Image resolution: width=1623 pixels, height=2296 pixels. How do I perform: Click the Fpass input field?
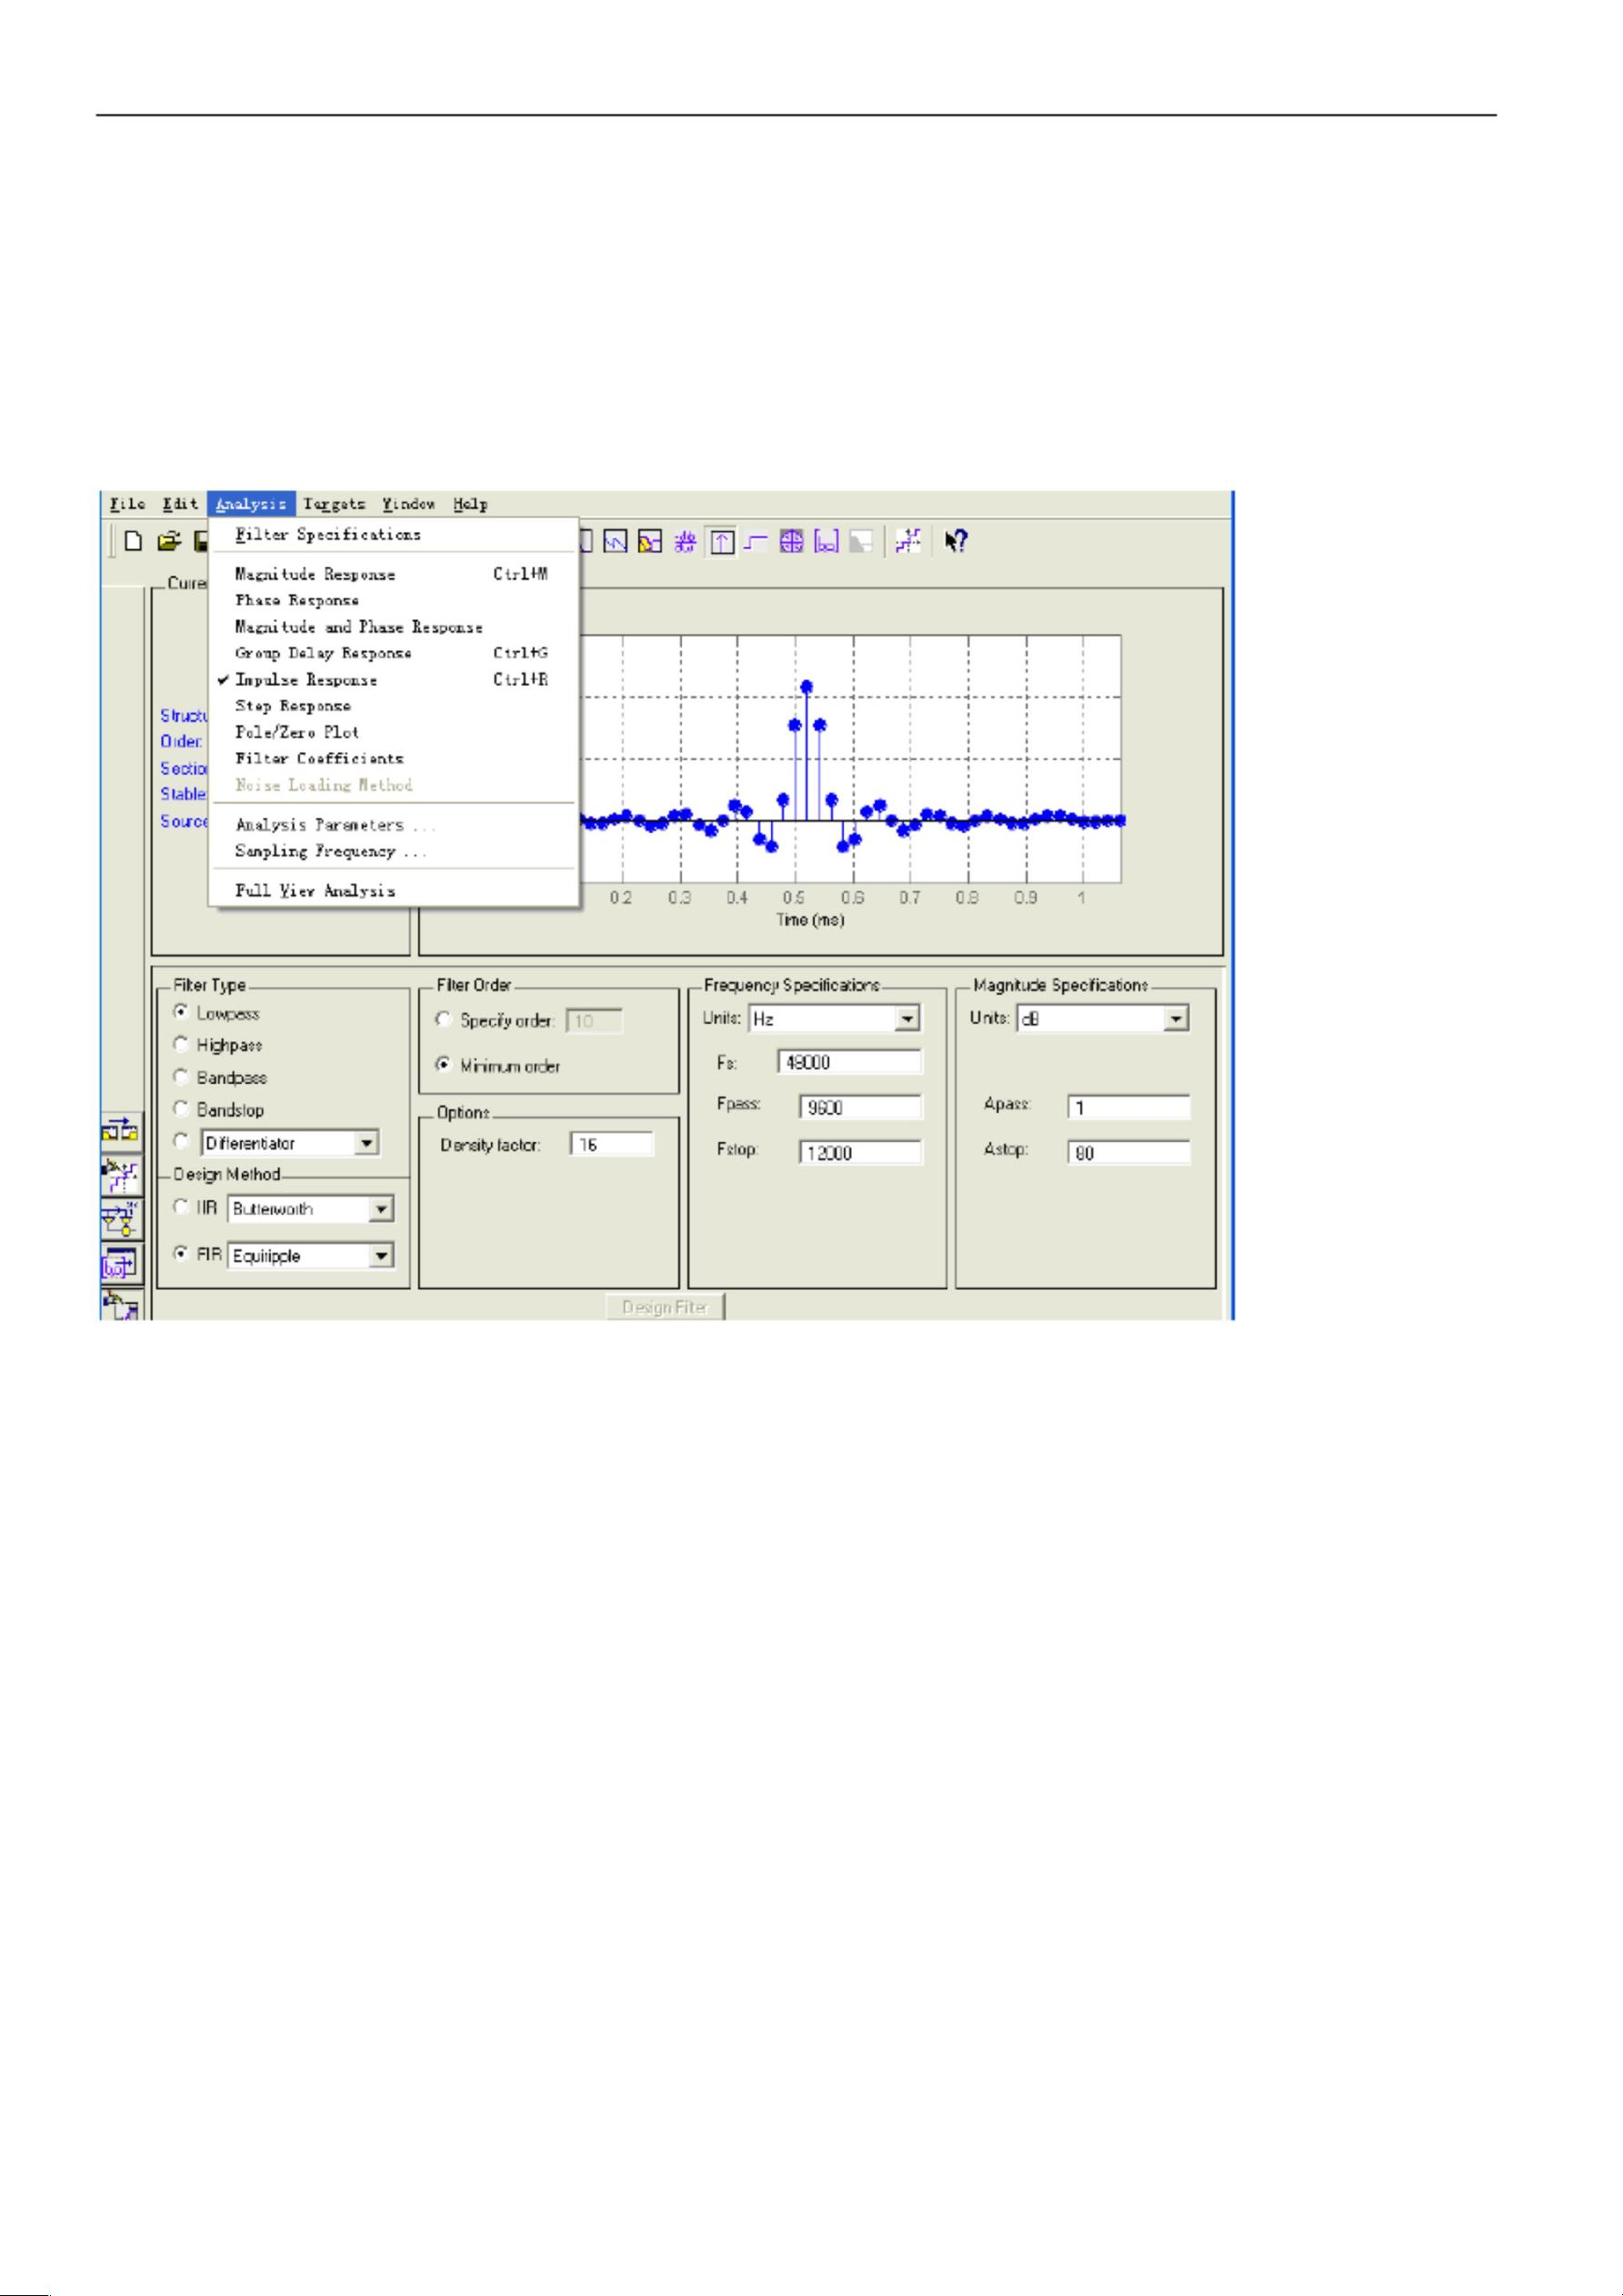click(x=859, y=1107)
